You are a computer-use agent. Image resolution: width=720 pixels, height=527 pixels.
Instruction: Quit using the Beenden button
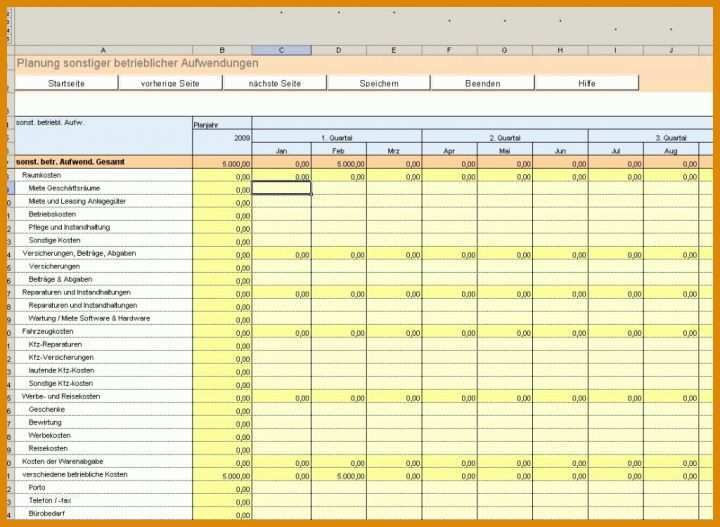pos(483,83)
